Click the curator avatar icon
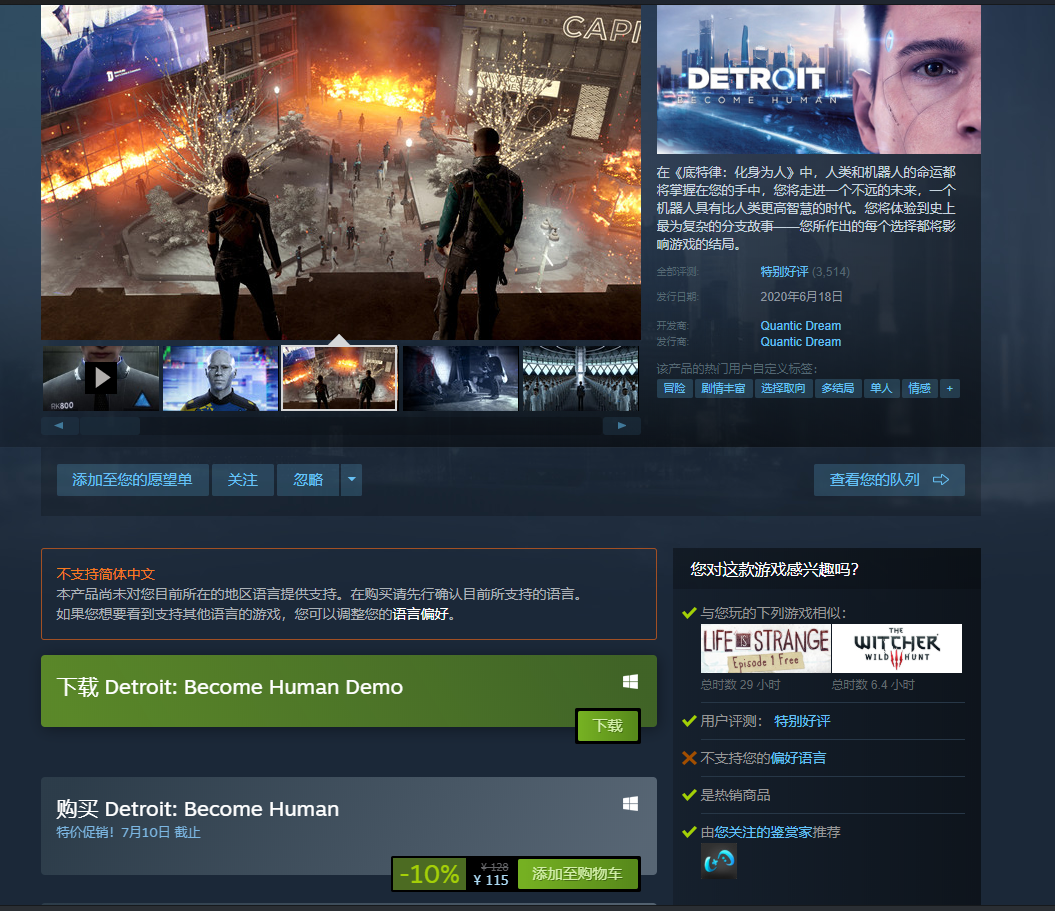The image size is (1055, 911). (x=719, y=861)
